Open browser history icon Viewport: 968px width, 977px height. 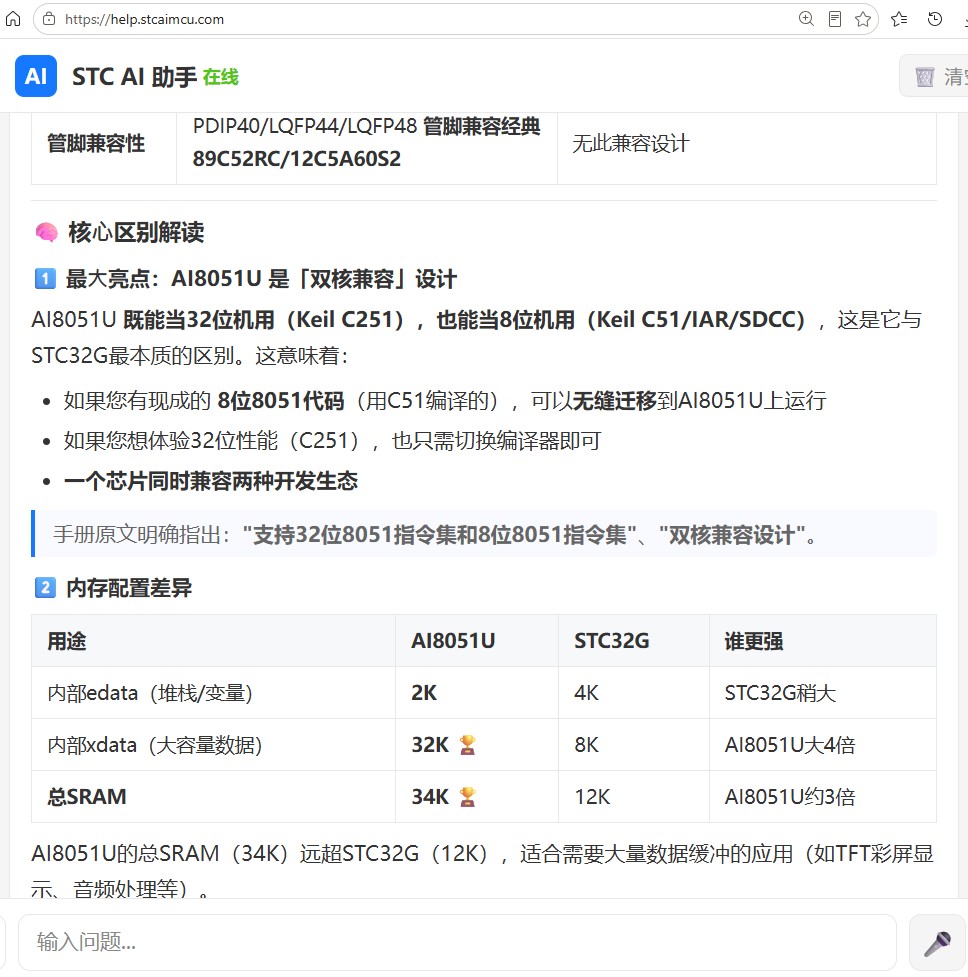click(934, 19)
